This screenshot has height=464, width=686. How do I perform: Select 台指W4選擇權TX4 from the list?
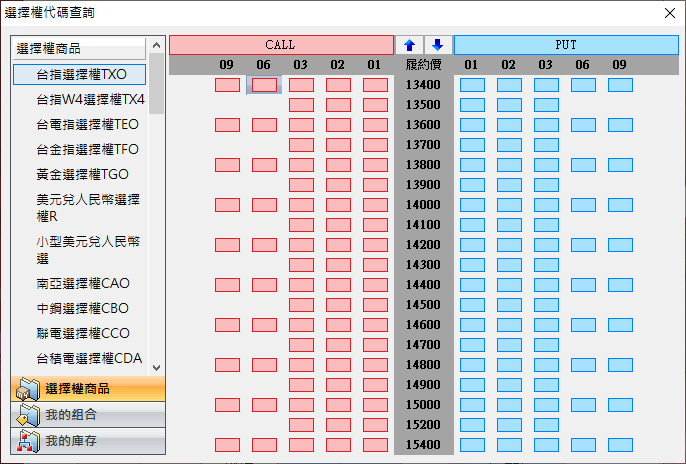90,99
